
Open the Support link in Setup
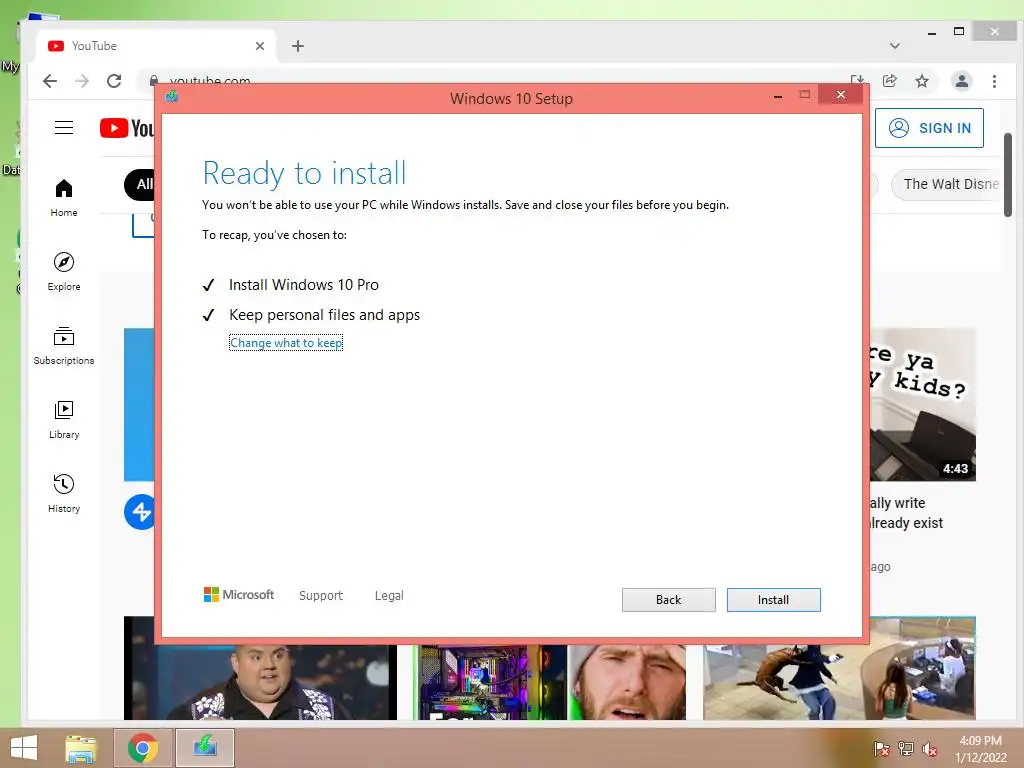(x=321, y=596)
